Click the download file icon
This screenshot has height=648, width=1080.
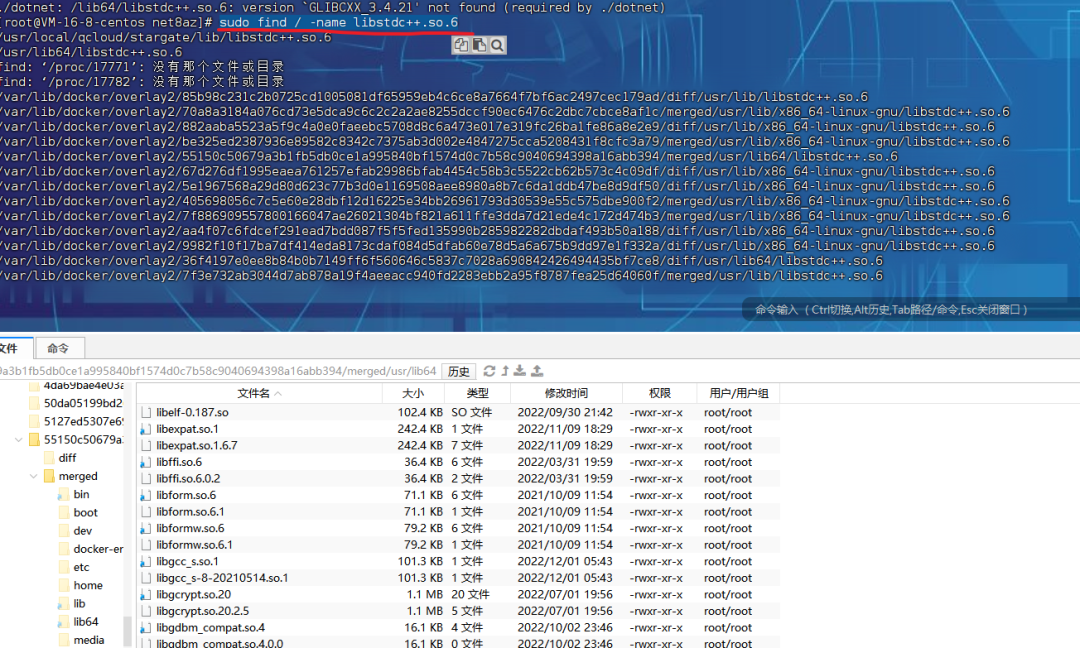pos(520,369)
